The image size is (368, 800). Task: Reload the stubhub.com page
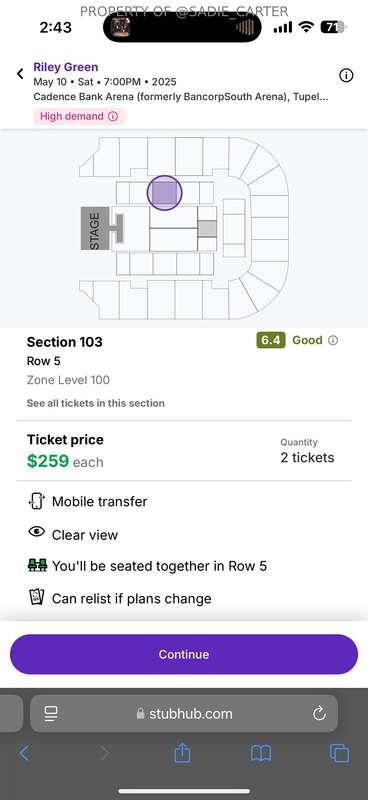point(319,713)
